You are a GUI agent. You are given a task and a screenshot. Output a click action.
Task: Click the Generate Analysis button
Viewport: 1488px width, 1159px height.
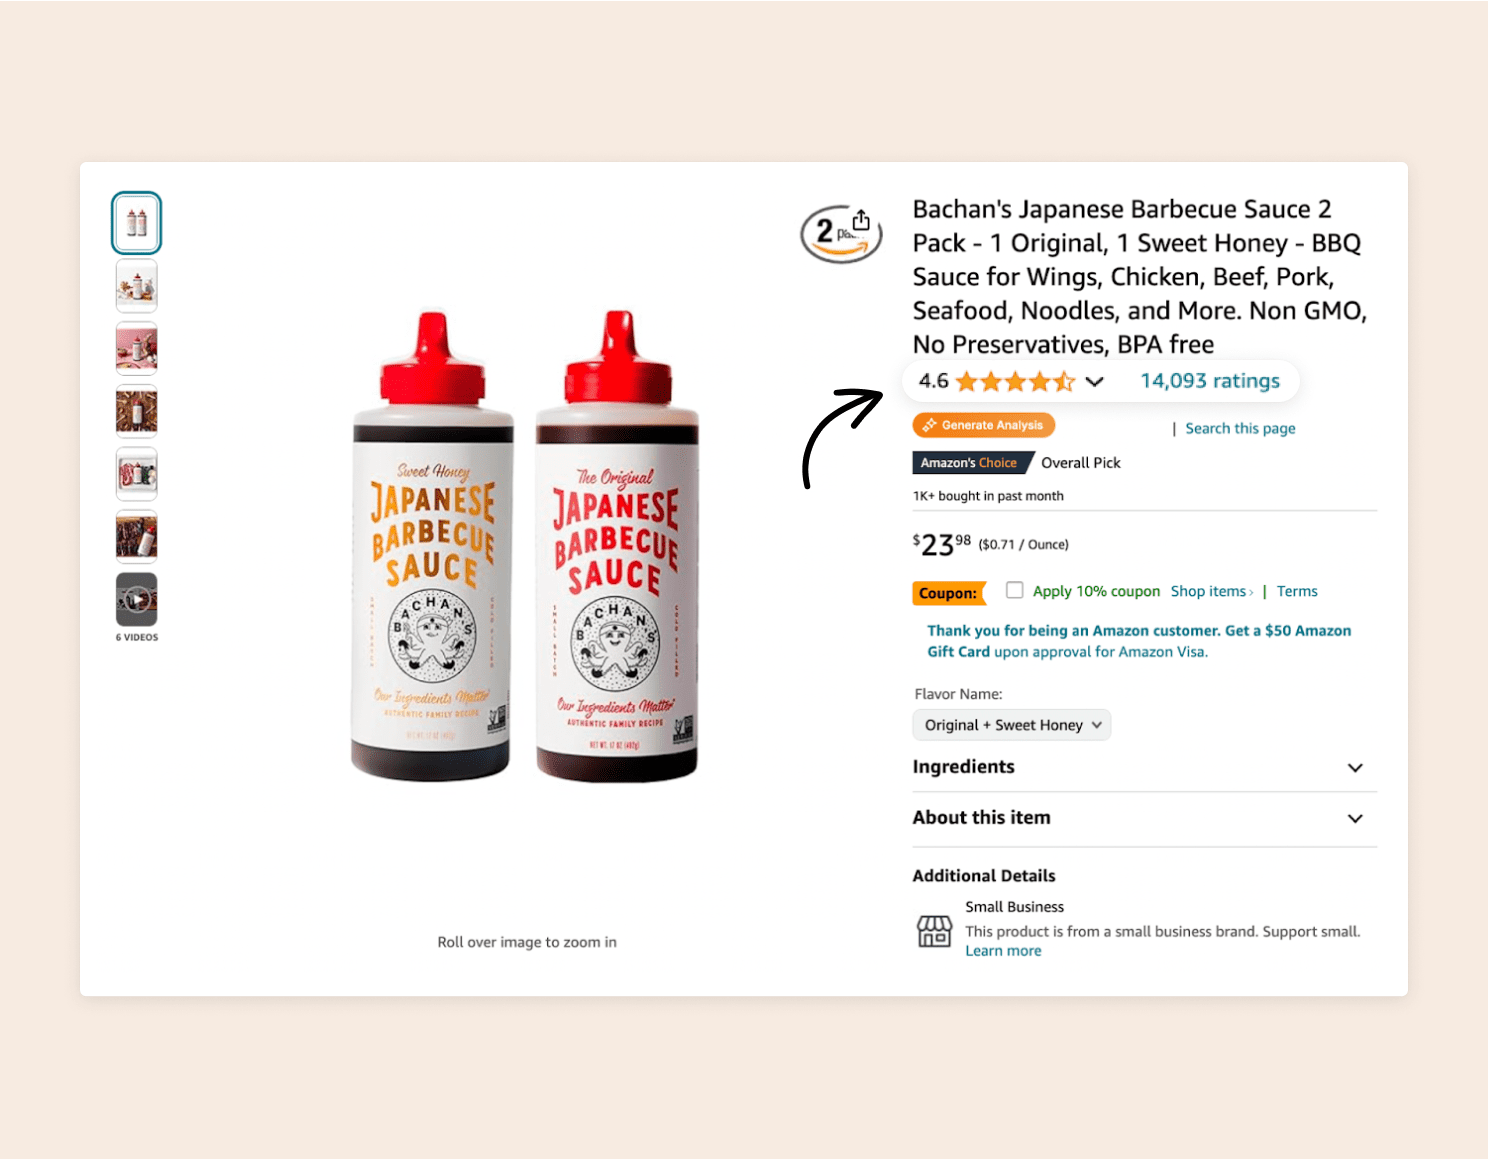pos(983,425)
